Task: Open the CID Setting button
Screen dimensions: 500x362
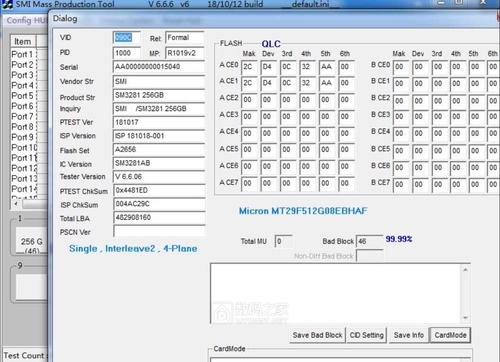Action: point(366,335)
